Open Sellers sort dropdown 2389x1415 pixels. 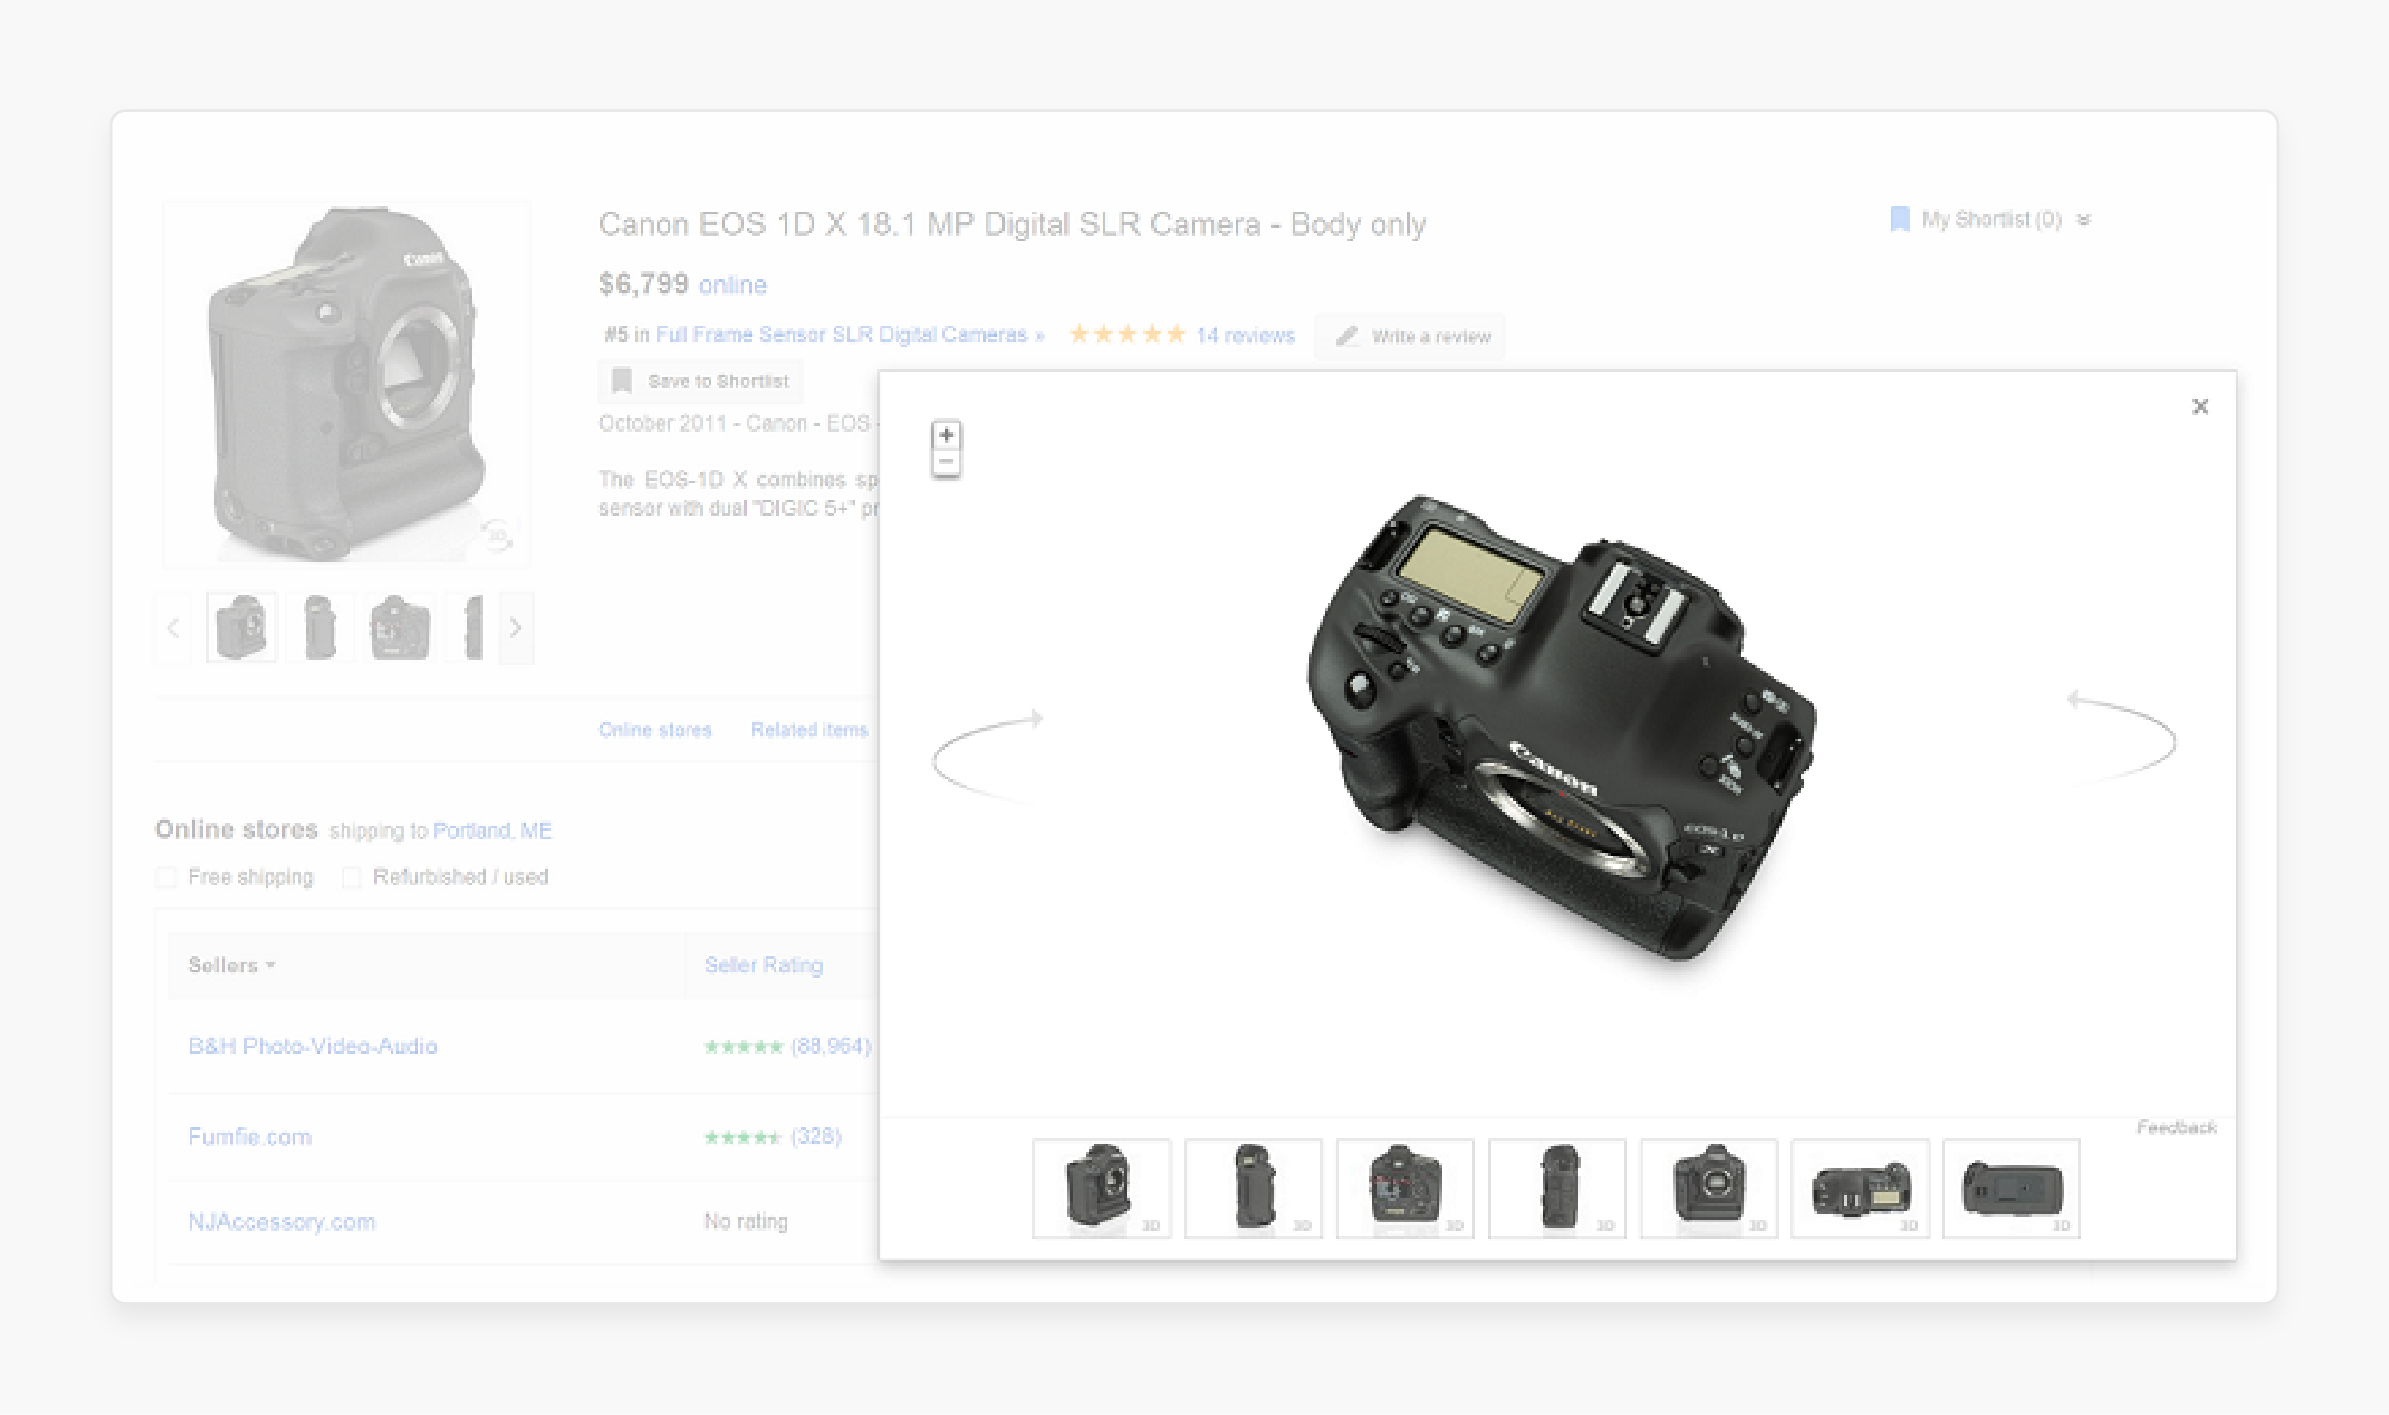[x=232, y=965]
